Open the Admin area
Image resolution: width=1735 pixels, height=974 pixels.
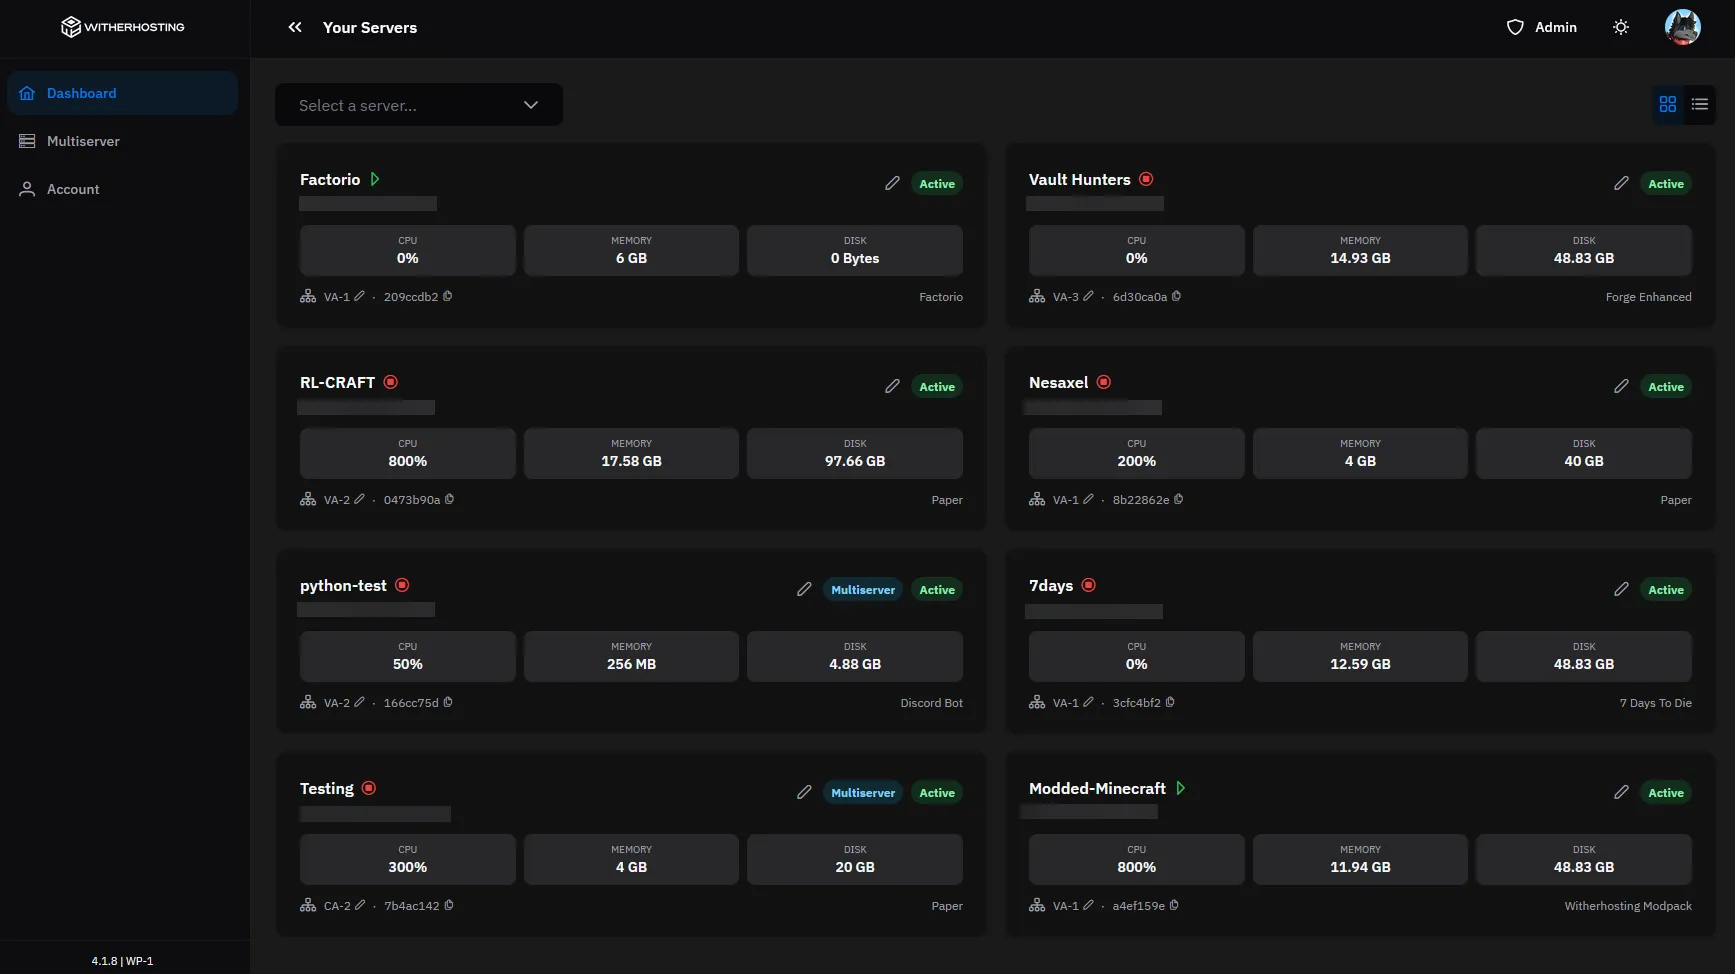click(x=1542, y=27)
